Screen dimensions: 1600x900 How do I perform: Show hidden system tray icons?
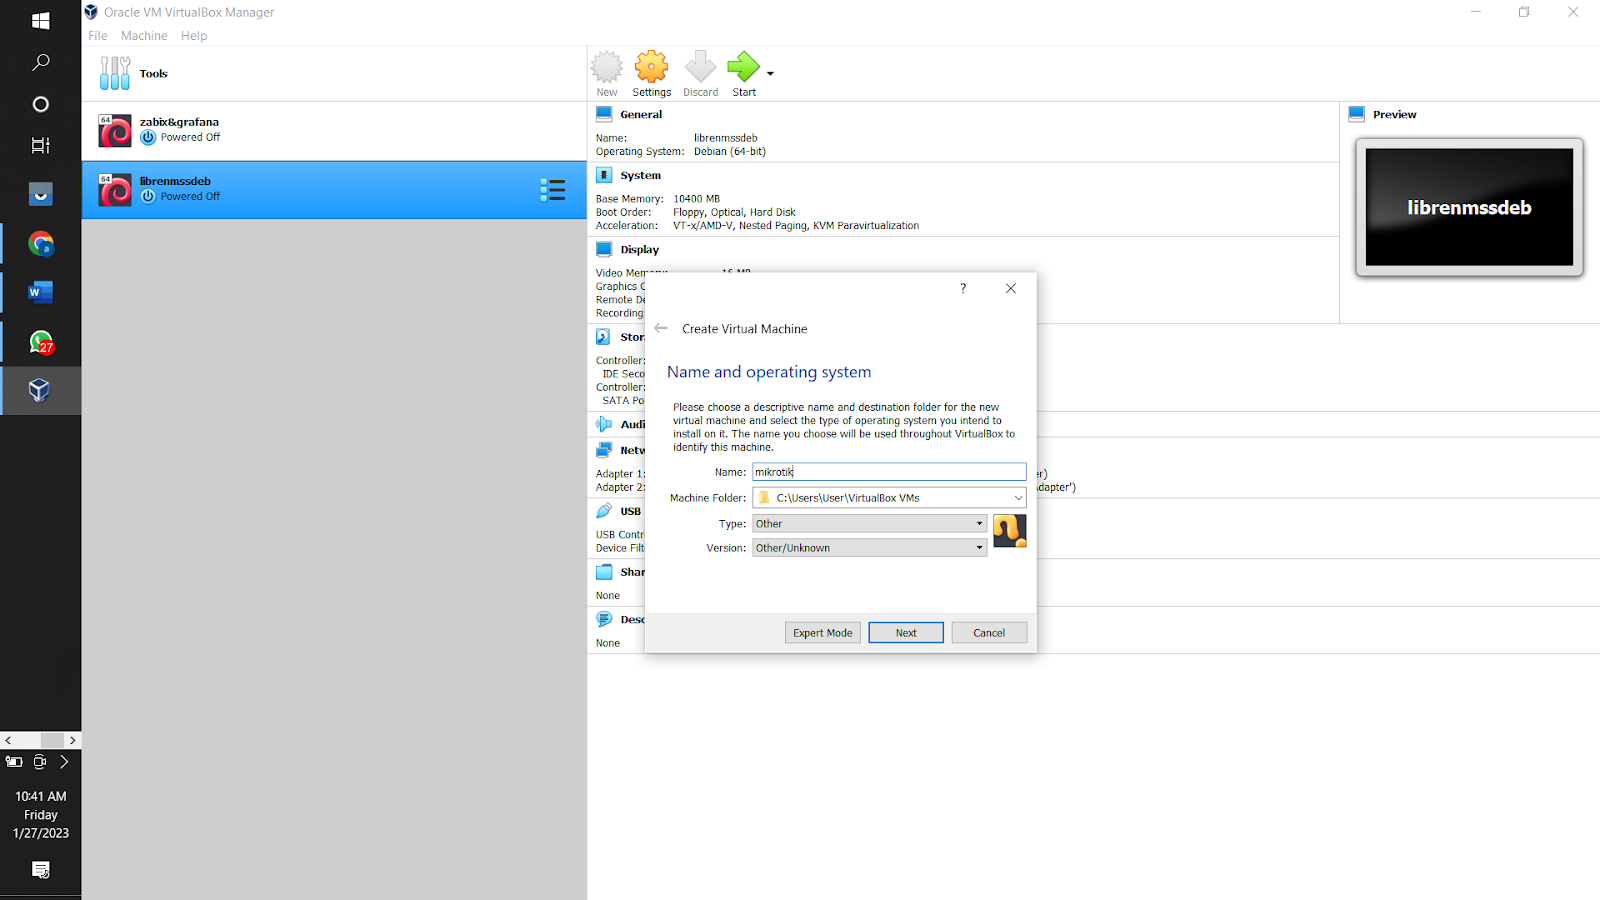coord(64,762)
